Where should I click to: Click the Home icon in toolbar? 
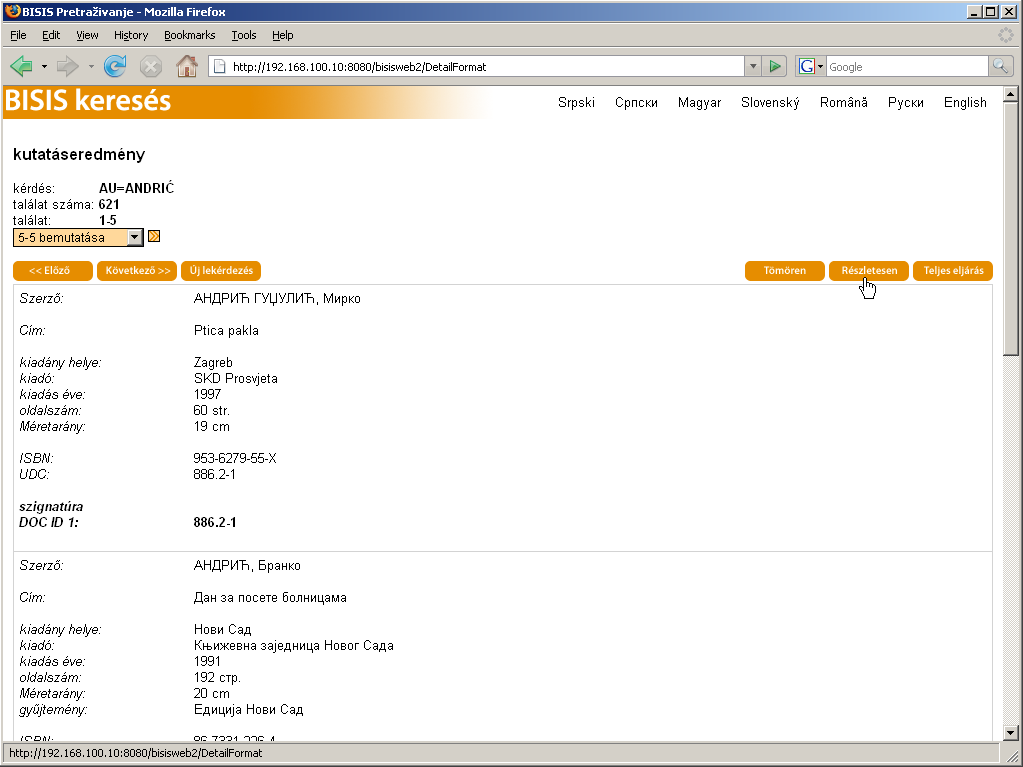pos(186,67)
